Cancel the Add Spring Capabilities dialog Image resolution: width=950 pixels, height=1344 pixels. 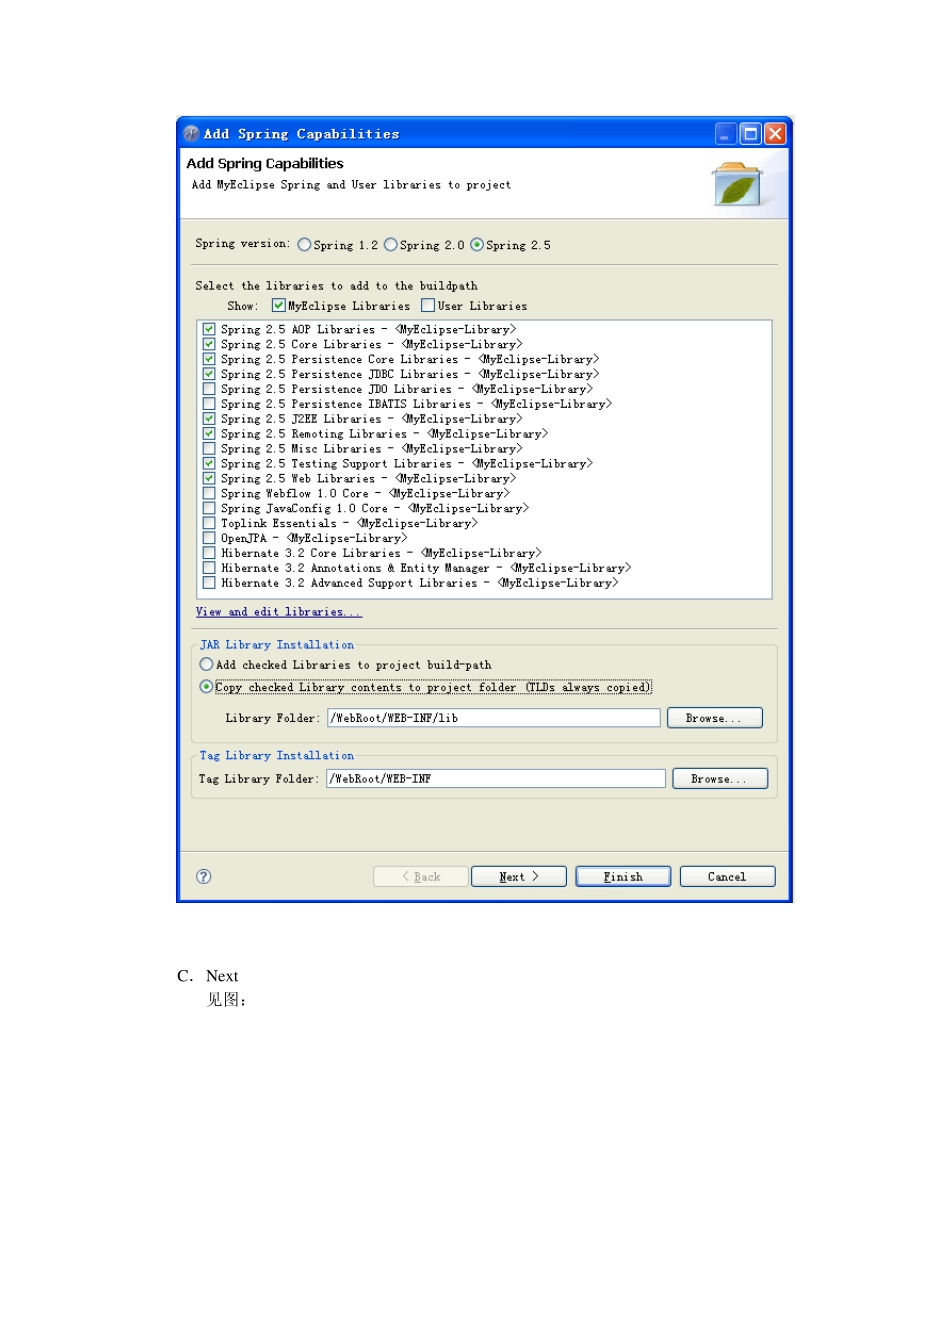click(727, 876)
